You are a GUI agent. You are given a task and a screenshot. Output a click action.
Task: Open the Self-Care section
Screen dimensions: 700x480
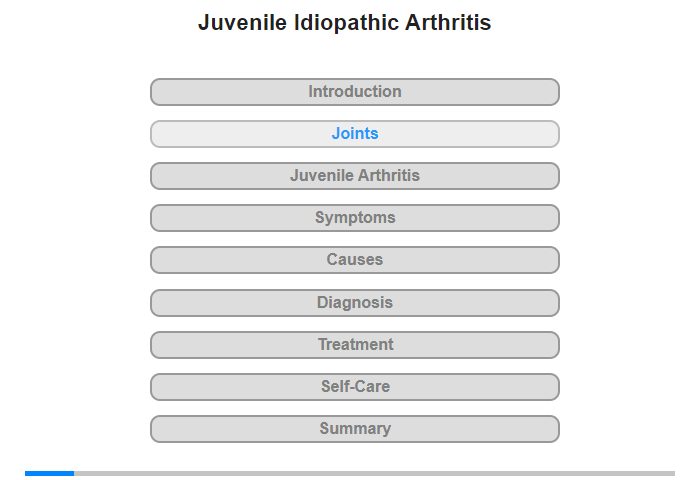[x=354, y=387]
